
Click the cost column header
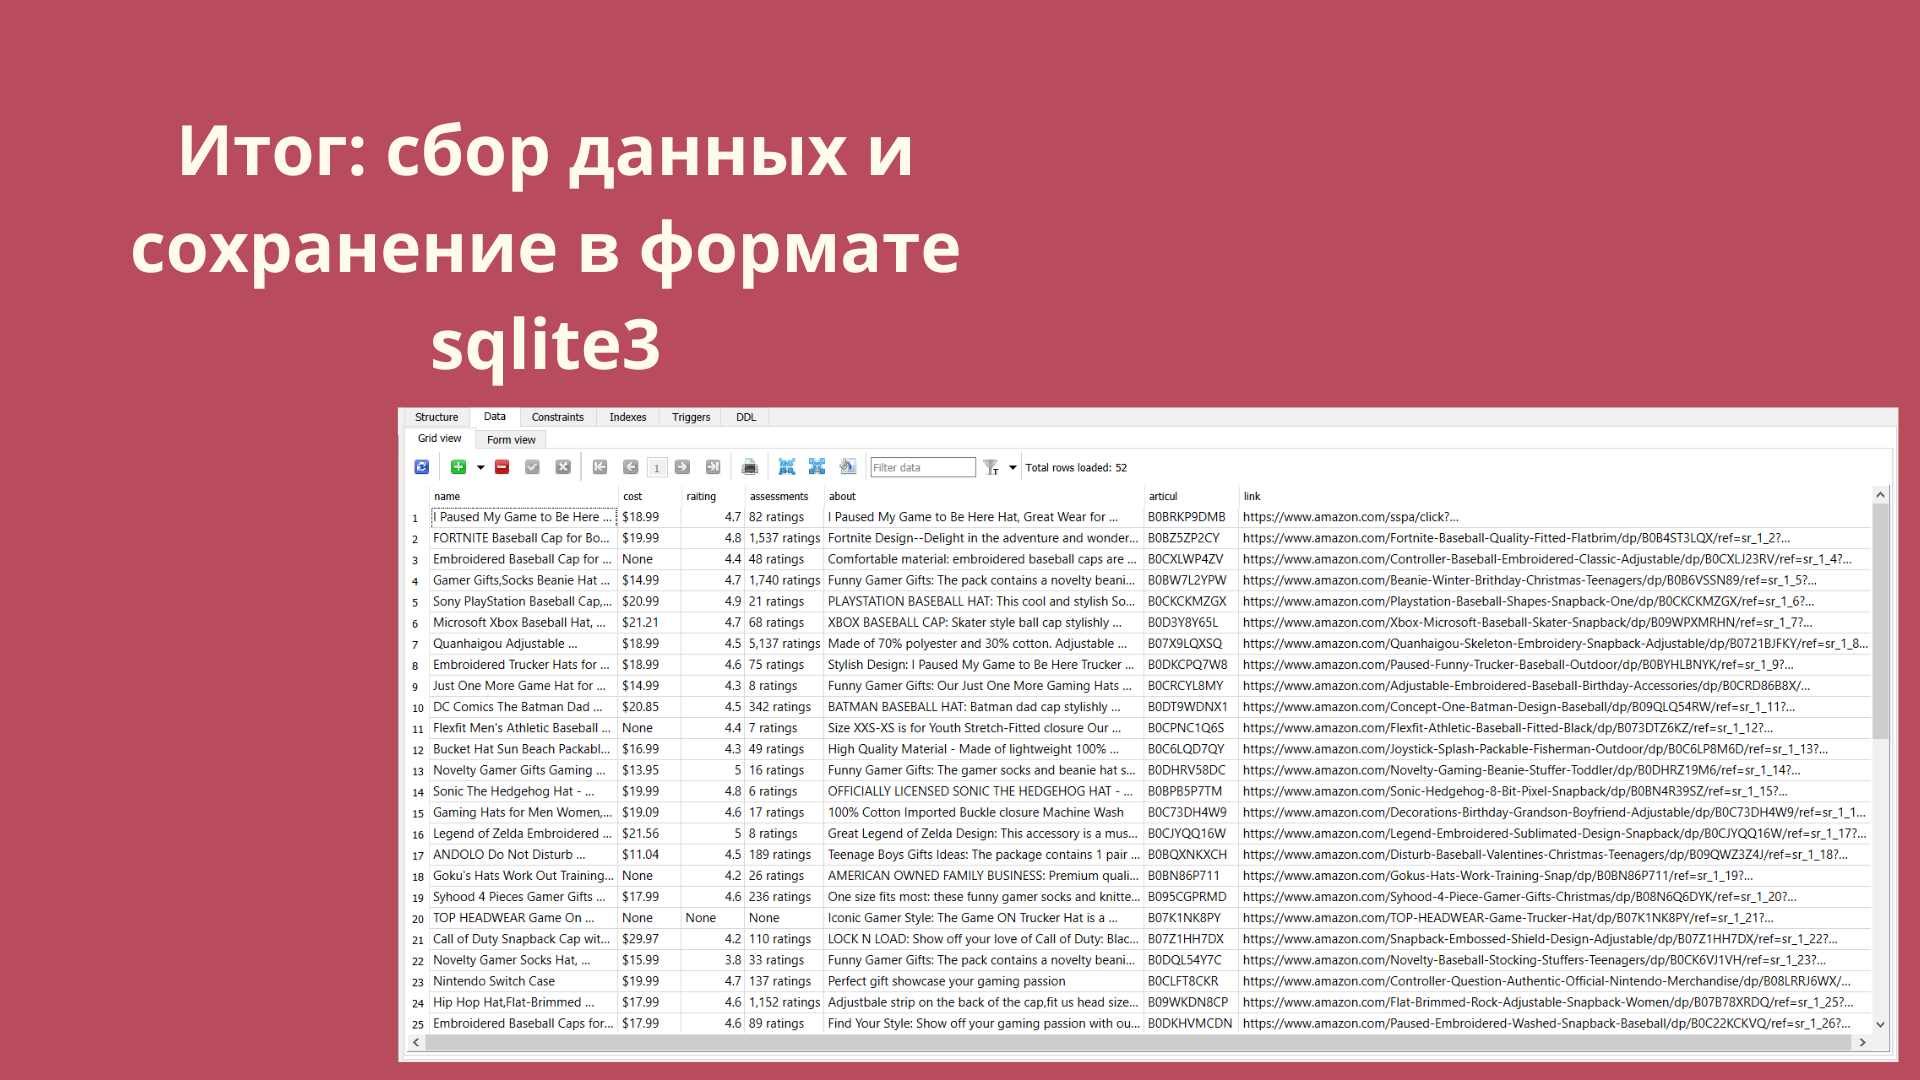[x=633, y=496]
